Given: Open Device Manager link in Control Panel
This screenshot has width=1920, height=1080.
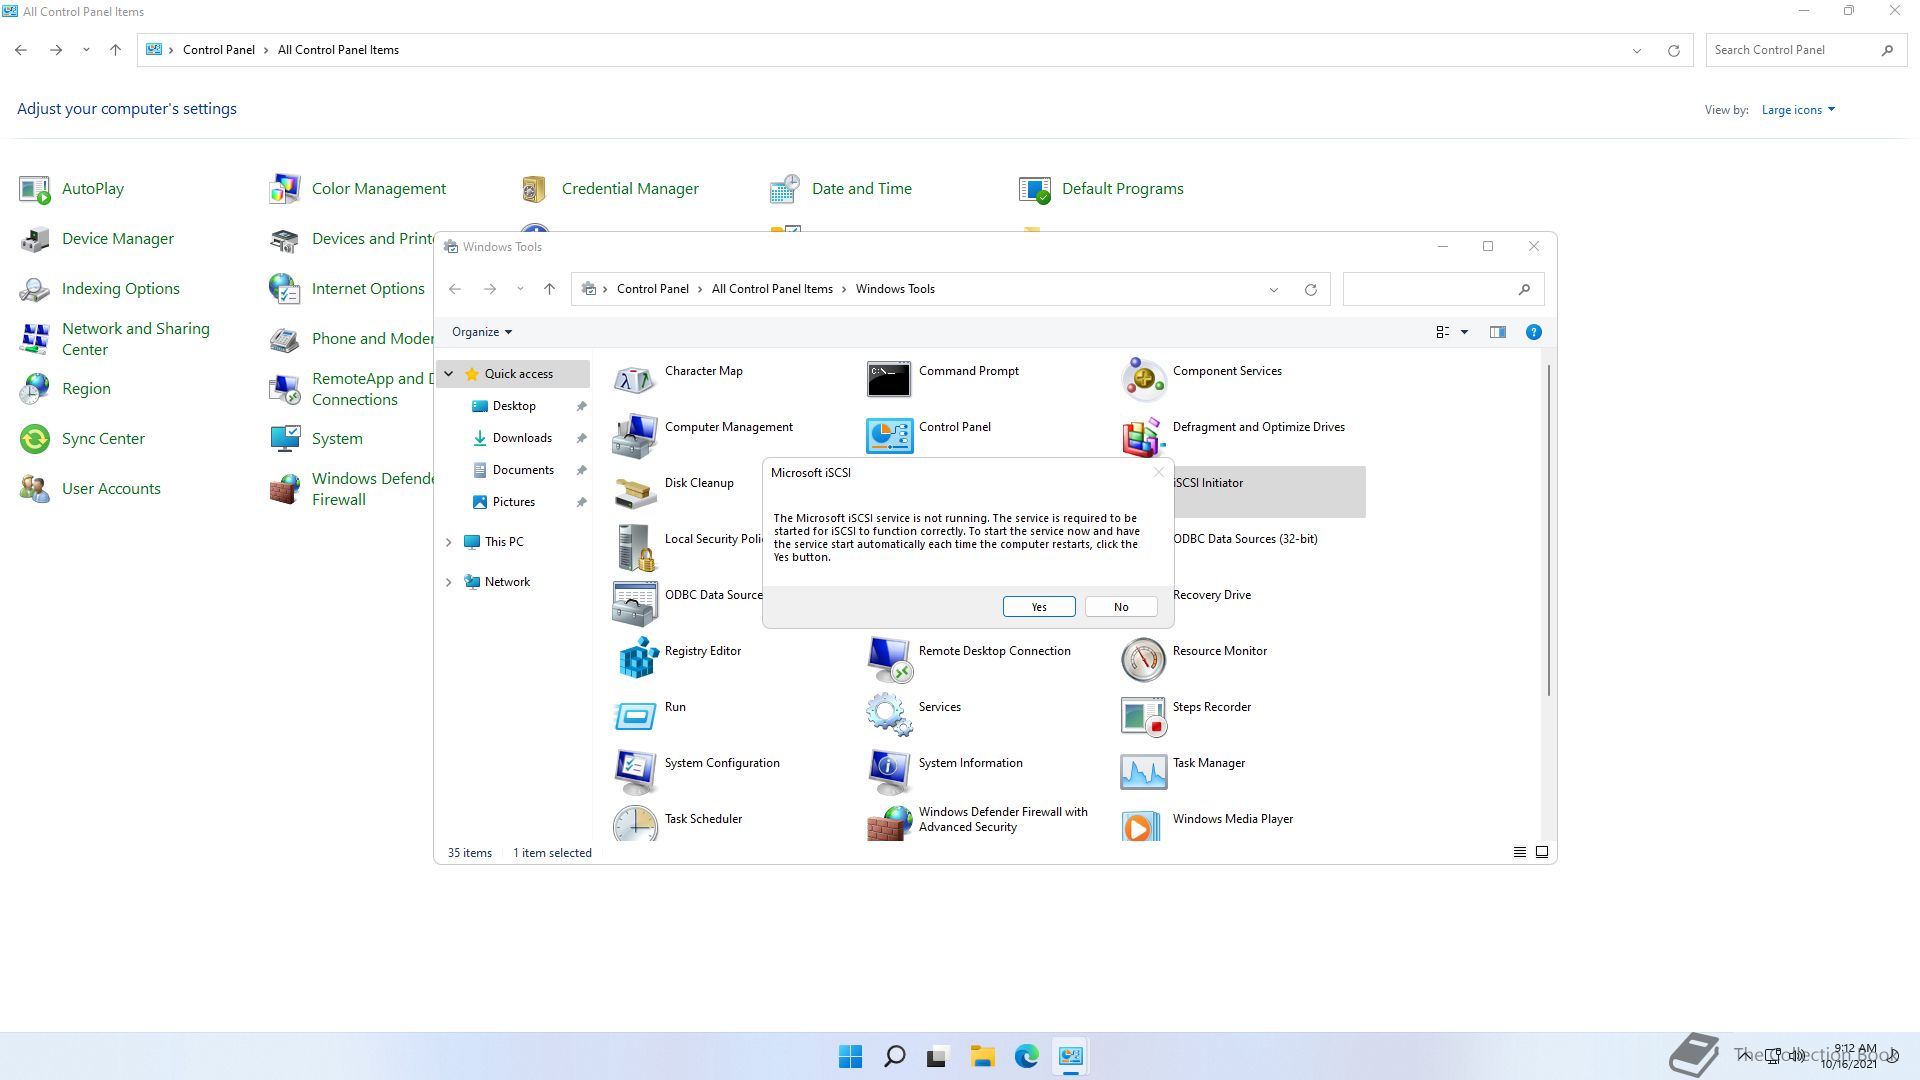Looking at the screenshot, I should click(118, 239).
